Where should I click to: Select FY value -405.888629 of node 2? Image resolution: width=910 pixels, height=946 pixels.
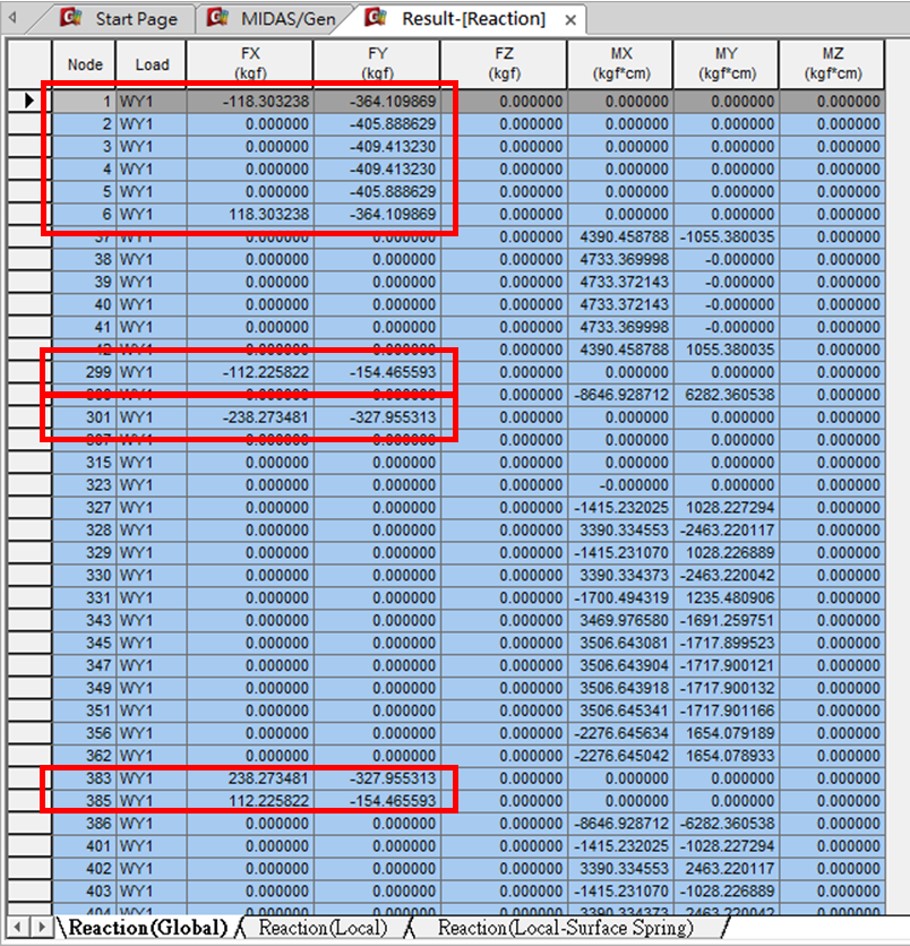[x=377, y=124]
